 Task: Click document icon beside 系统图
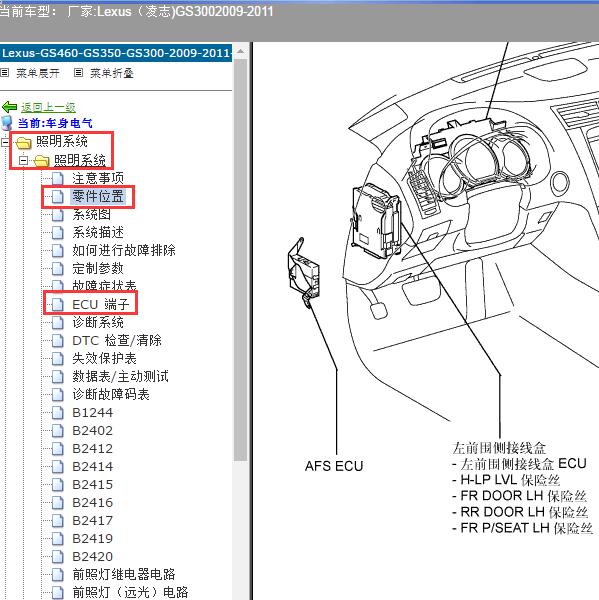point(57,214)
